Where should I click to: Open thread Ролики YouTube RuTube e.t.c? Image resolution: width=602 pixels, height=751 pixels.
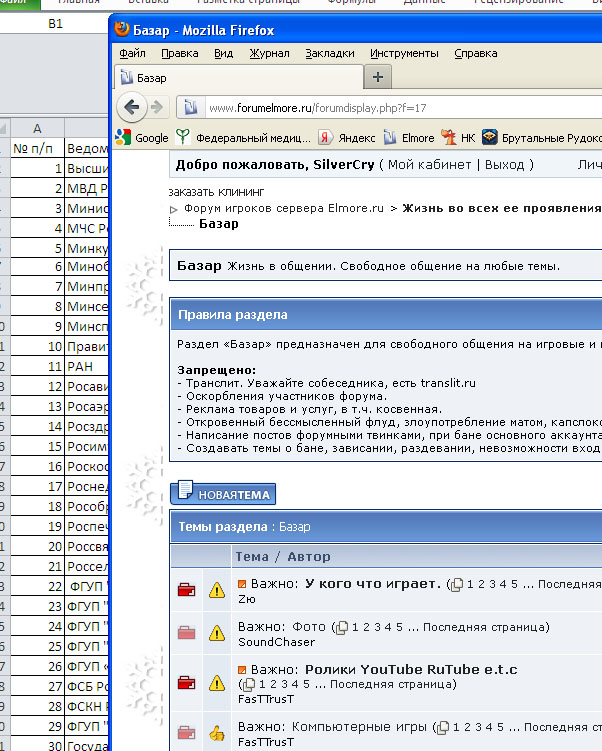pos(411,669)
